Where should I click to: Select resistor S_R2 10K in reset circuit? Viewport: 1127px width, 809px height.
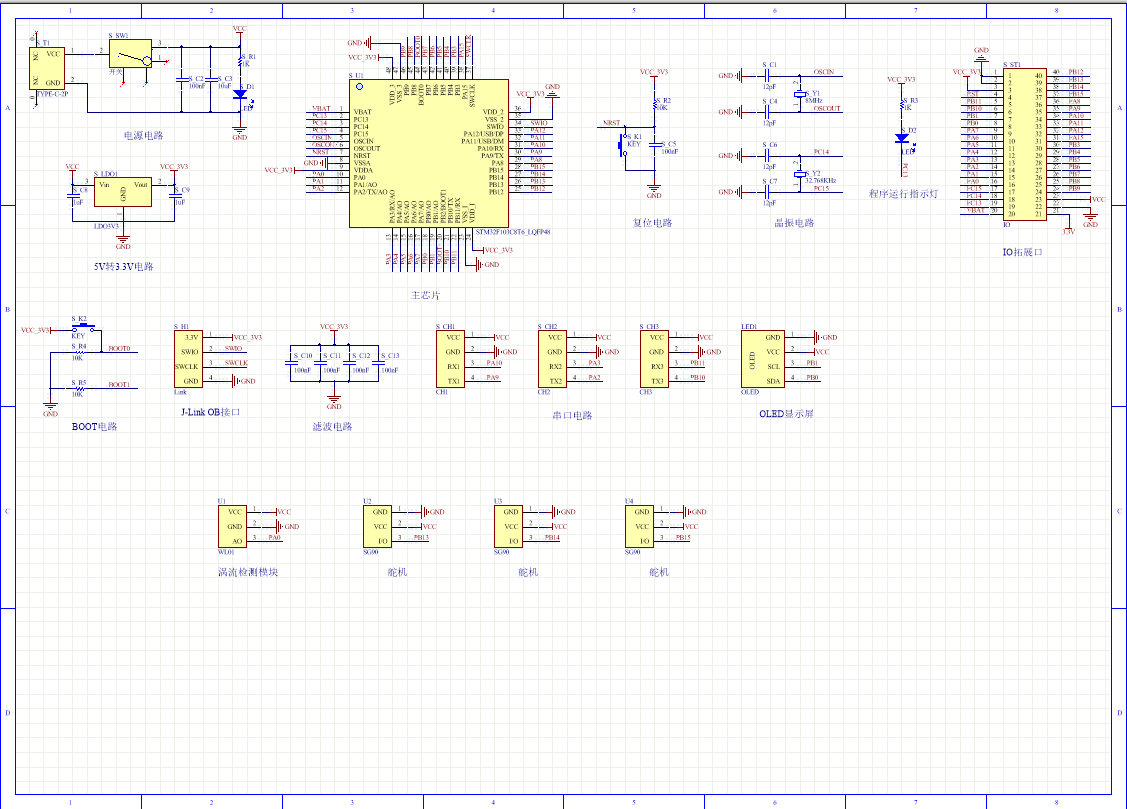(655, 104)
